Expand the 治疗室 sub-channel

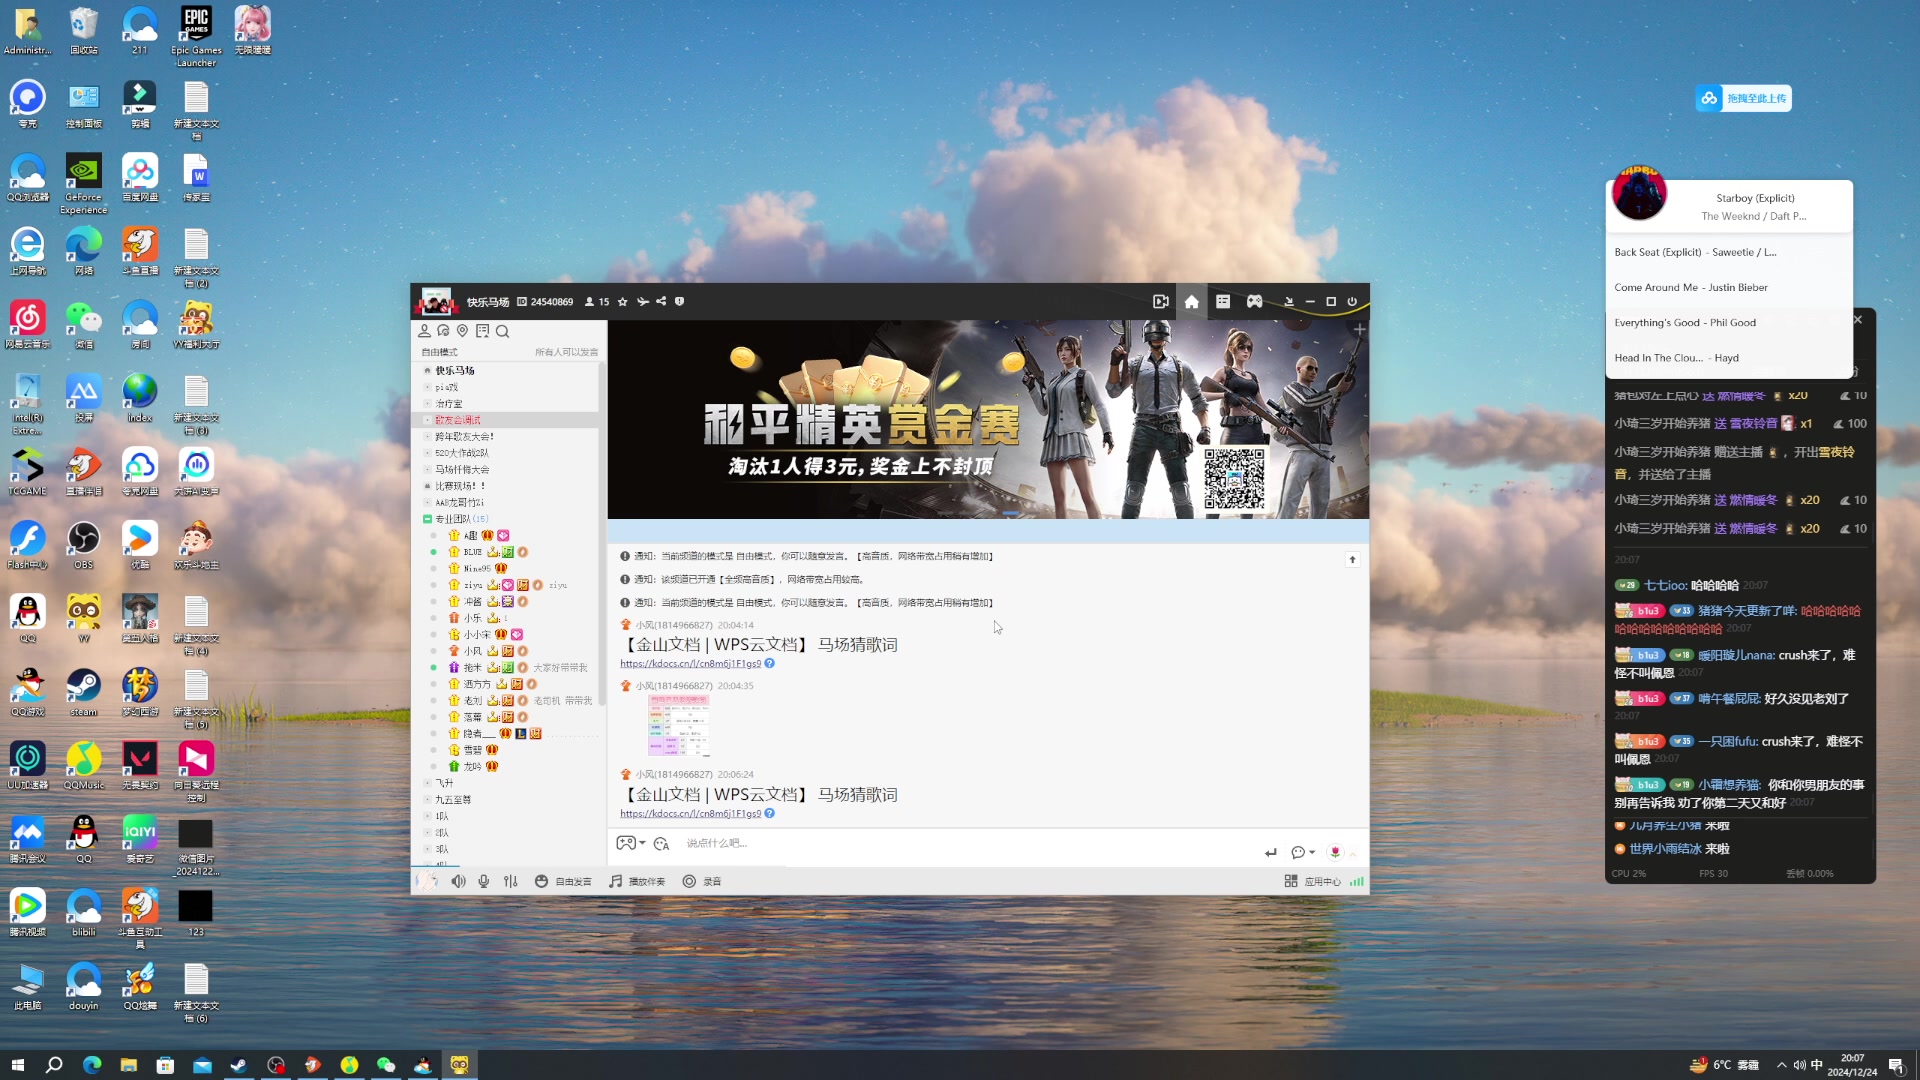click(427, 403)
